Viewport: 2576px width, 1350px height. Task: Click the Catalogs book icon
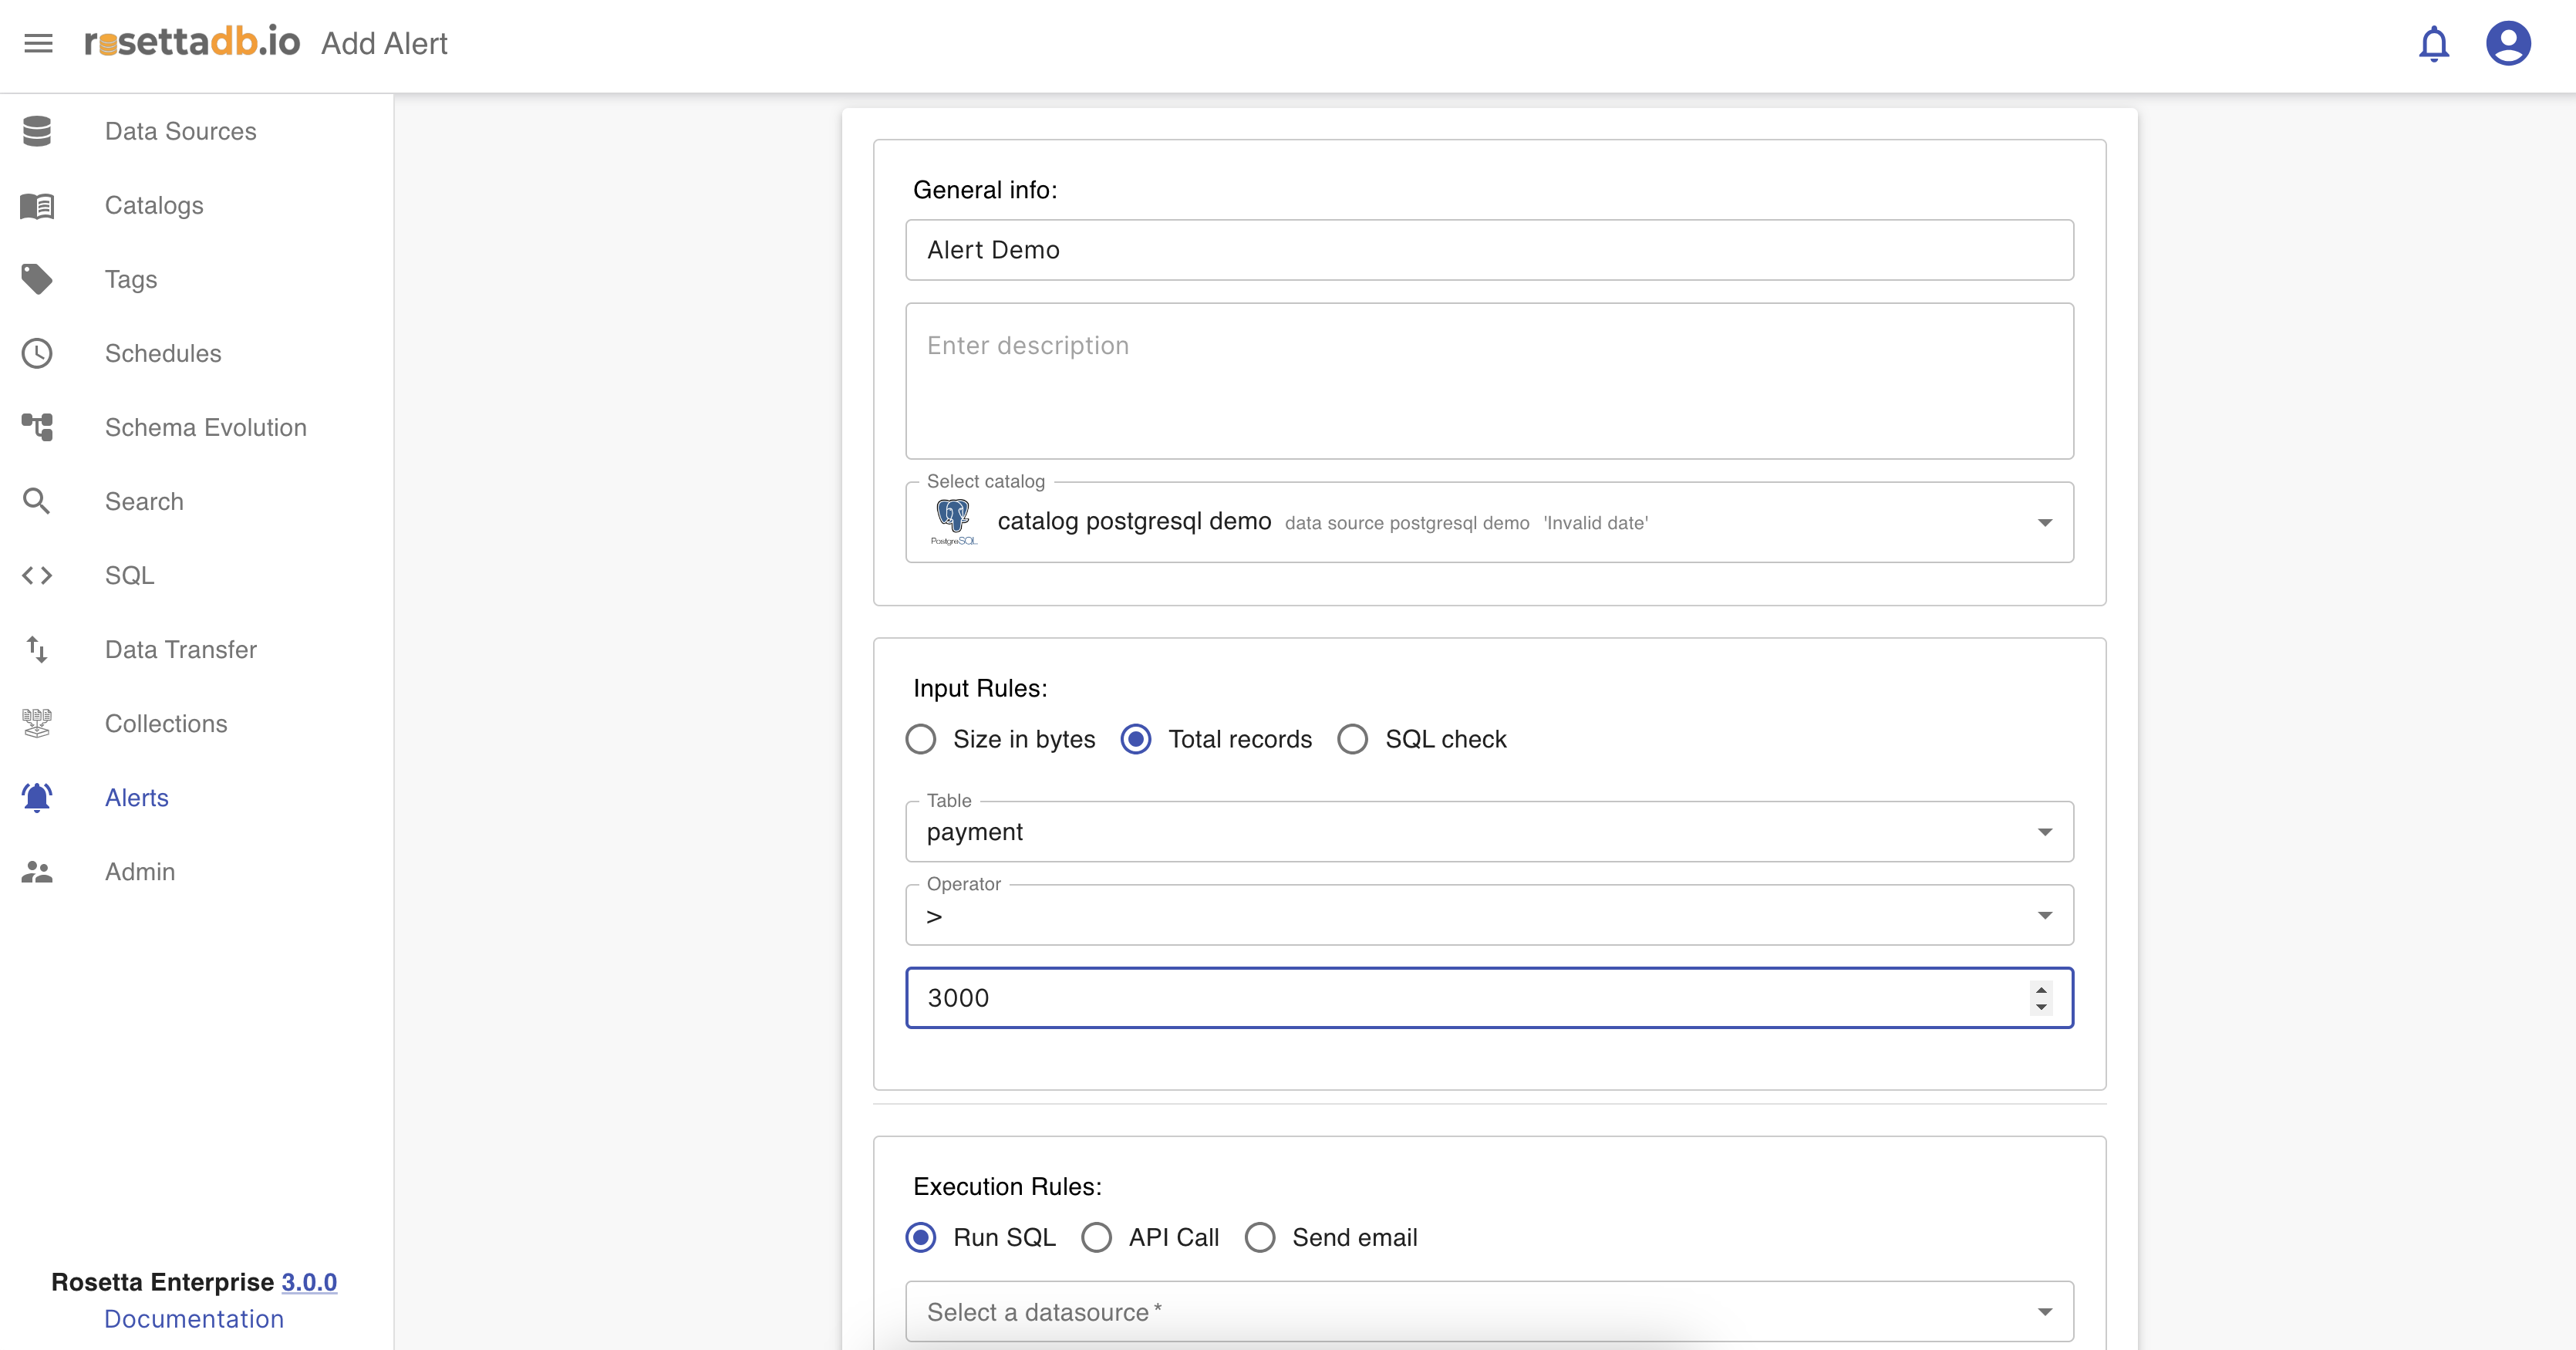tap(37, 205)
